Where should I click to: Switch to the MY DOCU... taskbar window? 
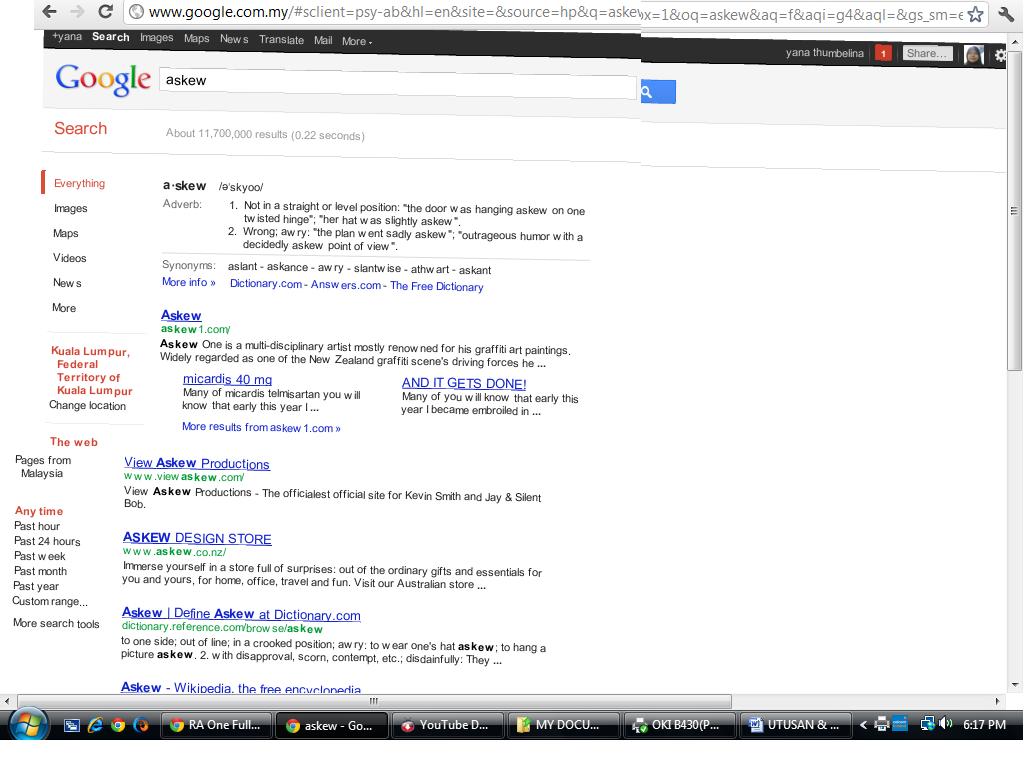click(x=562, y=725)
